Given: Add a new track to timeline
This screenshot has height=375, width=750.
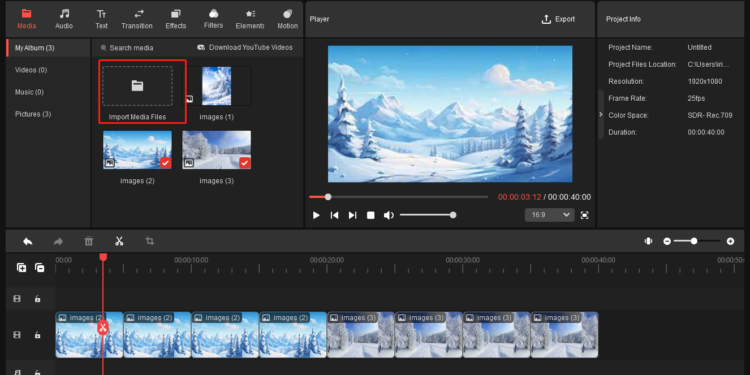Looking at the screenshot, I should [22, 268].
